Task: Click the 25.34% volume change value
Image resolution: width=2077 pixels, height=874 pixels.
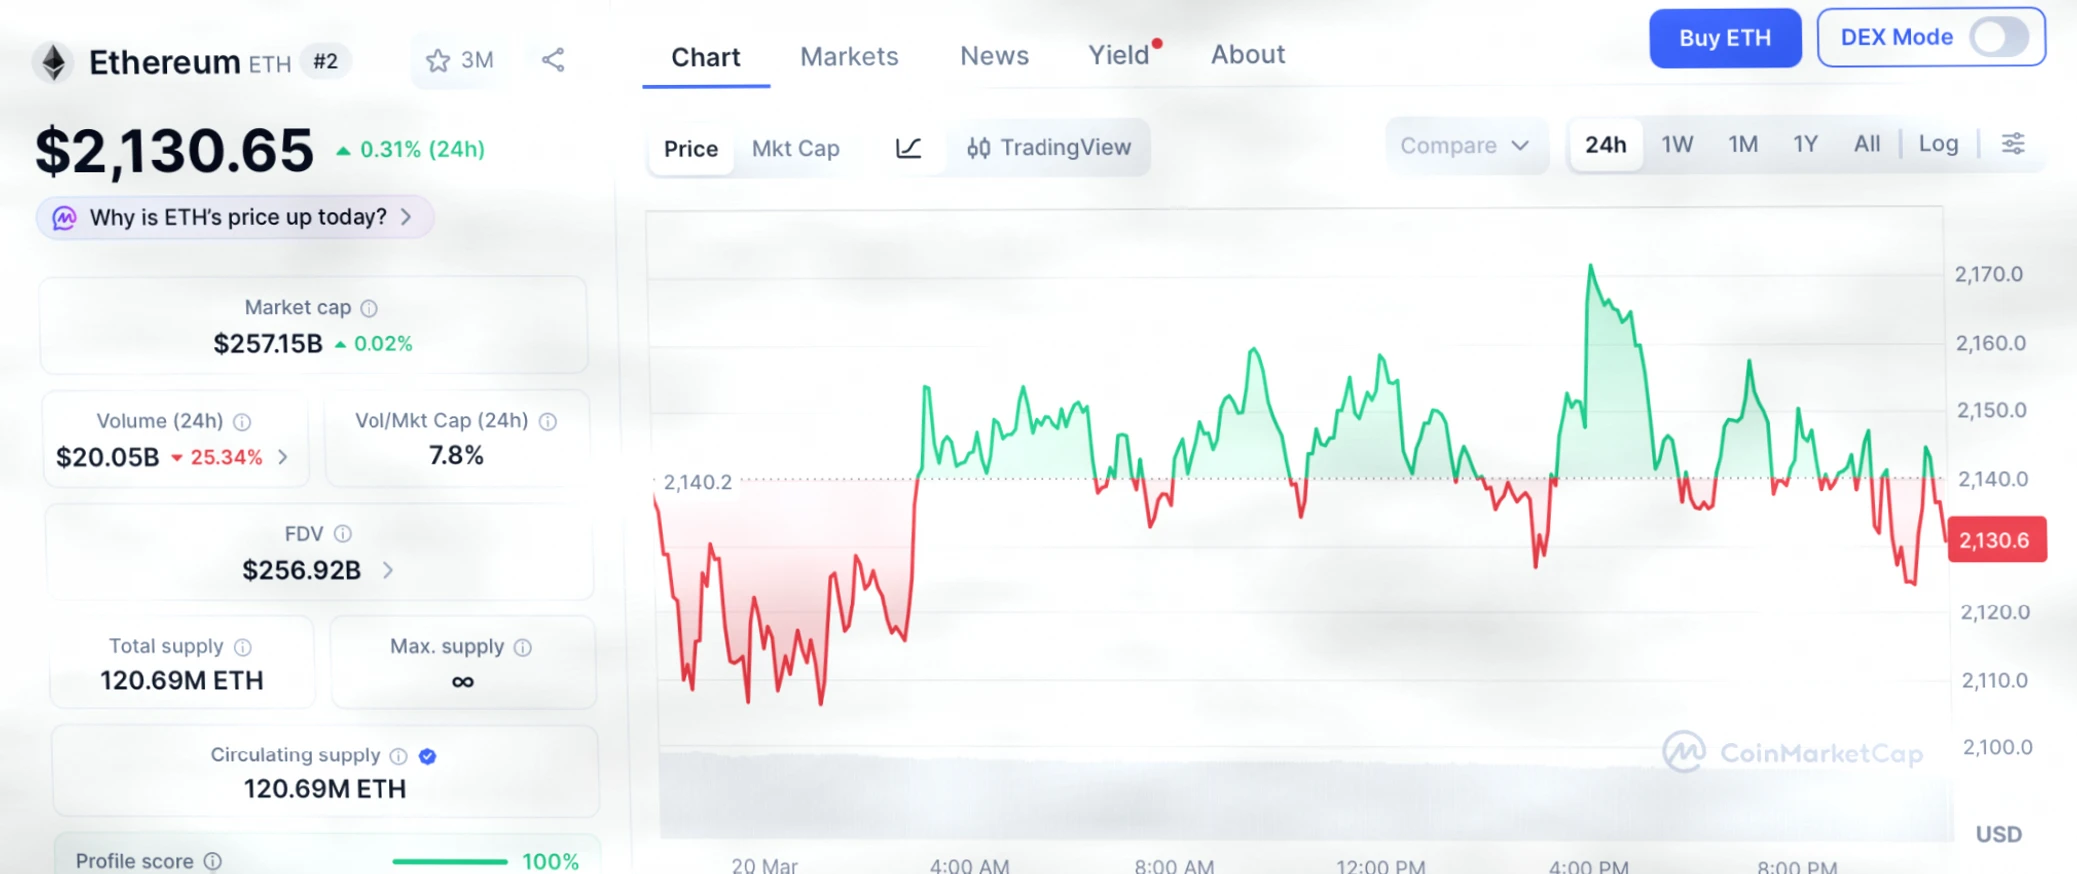Action: (226, 458)
